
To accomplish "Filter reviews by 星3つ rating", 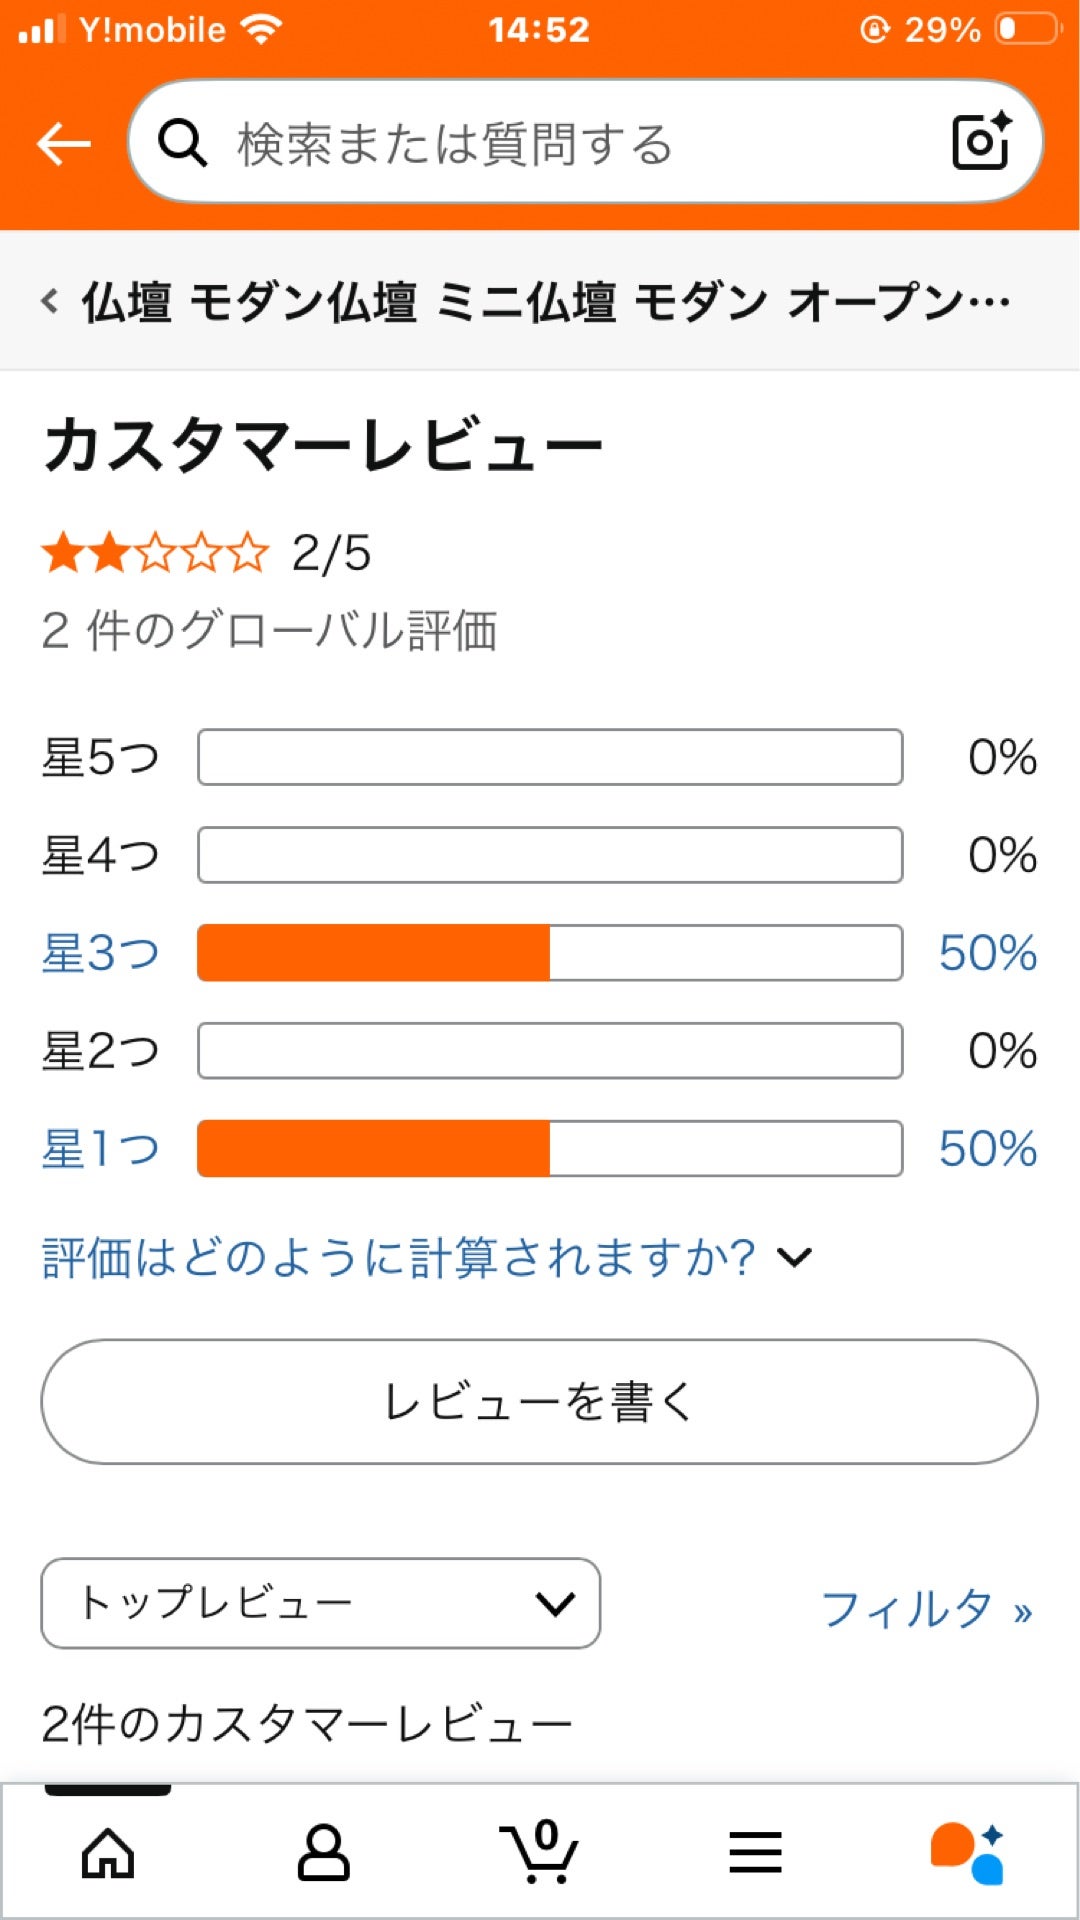I will (100, 953).
